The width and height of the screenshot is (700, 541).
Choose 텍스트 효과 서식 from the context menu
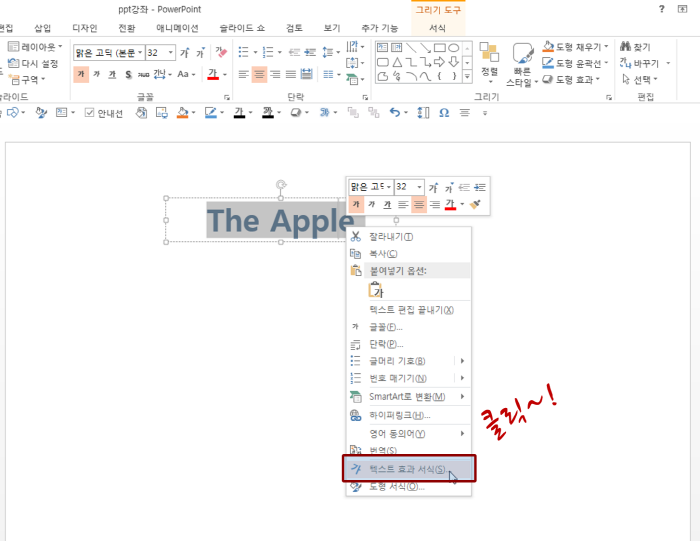pyautogui.click(x=409, y=469)
